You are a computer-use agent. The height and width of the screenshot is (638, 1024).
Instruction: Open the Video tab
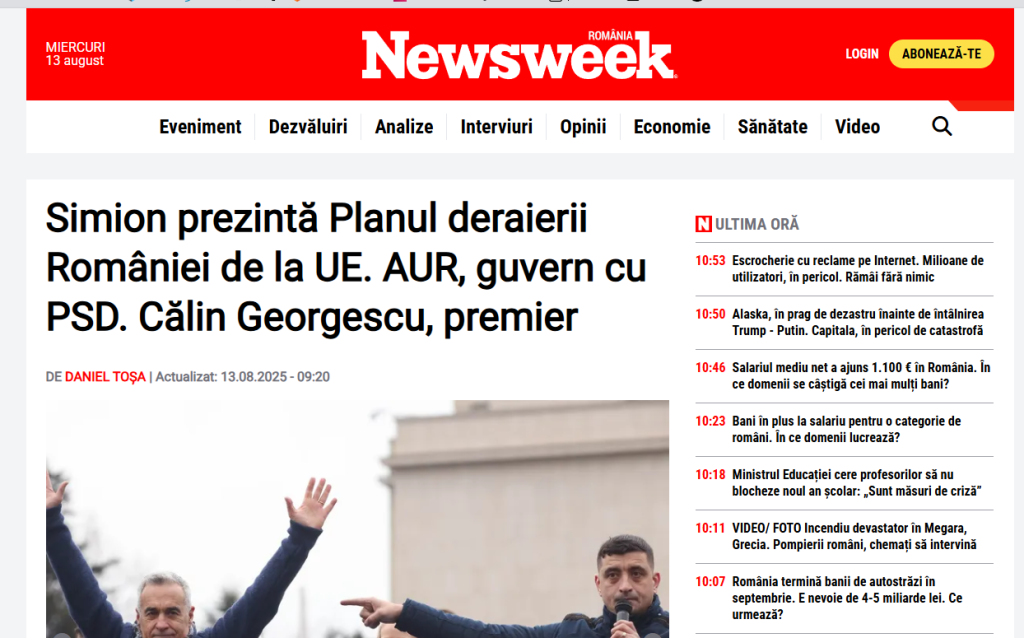(x=857, y=127)
